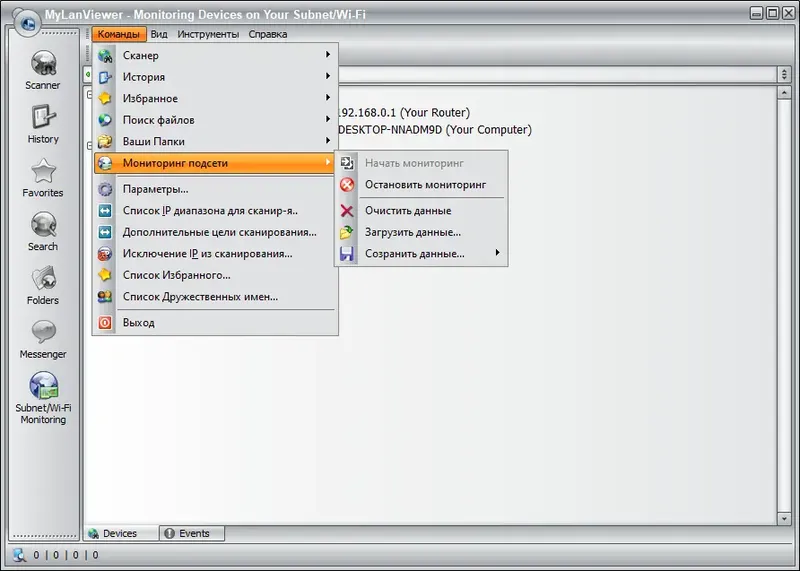Image resolution: width=800 pixels, height=571 pixels.
Task: Click the icon beside Исключение IP из сканирования
Action: pos(105,254)
